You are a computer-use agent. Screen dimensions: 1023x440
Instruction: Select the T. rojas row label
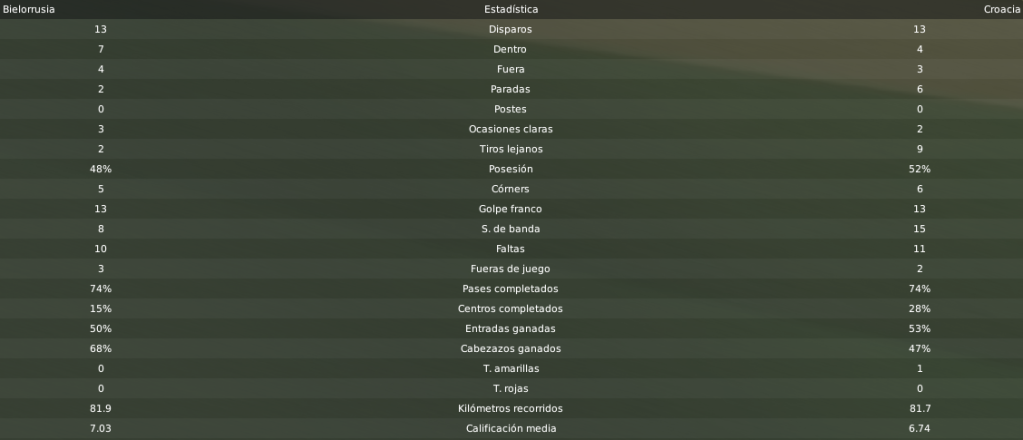pyautogui.click(x=511, y=388)
